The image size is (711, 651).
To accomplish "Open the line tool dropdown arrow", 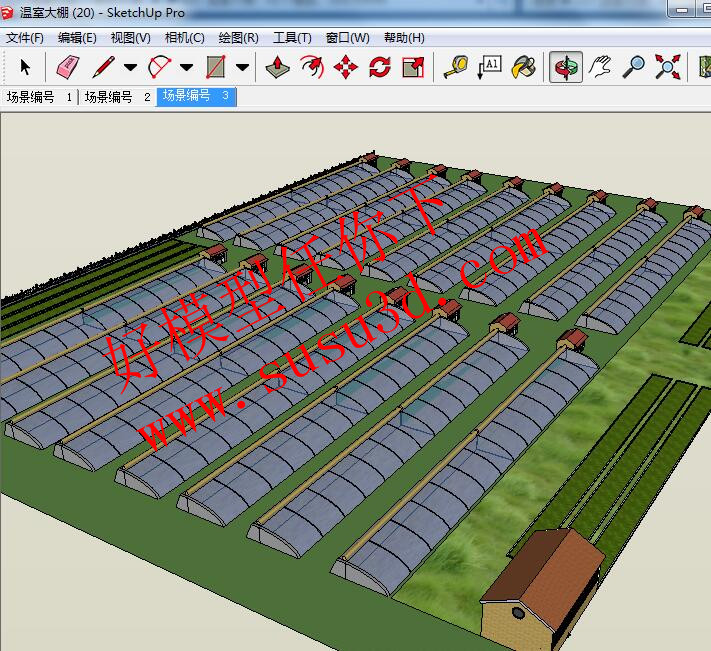I will (131, 68).
